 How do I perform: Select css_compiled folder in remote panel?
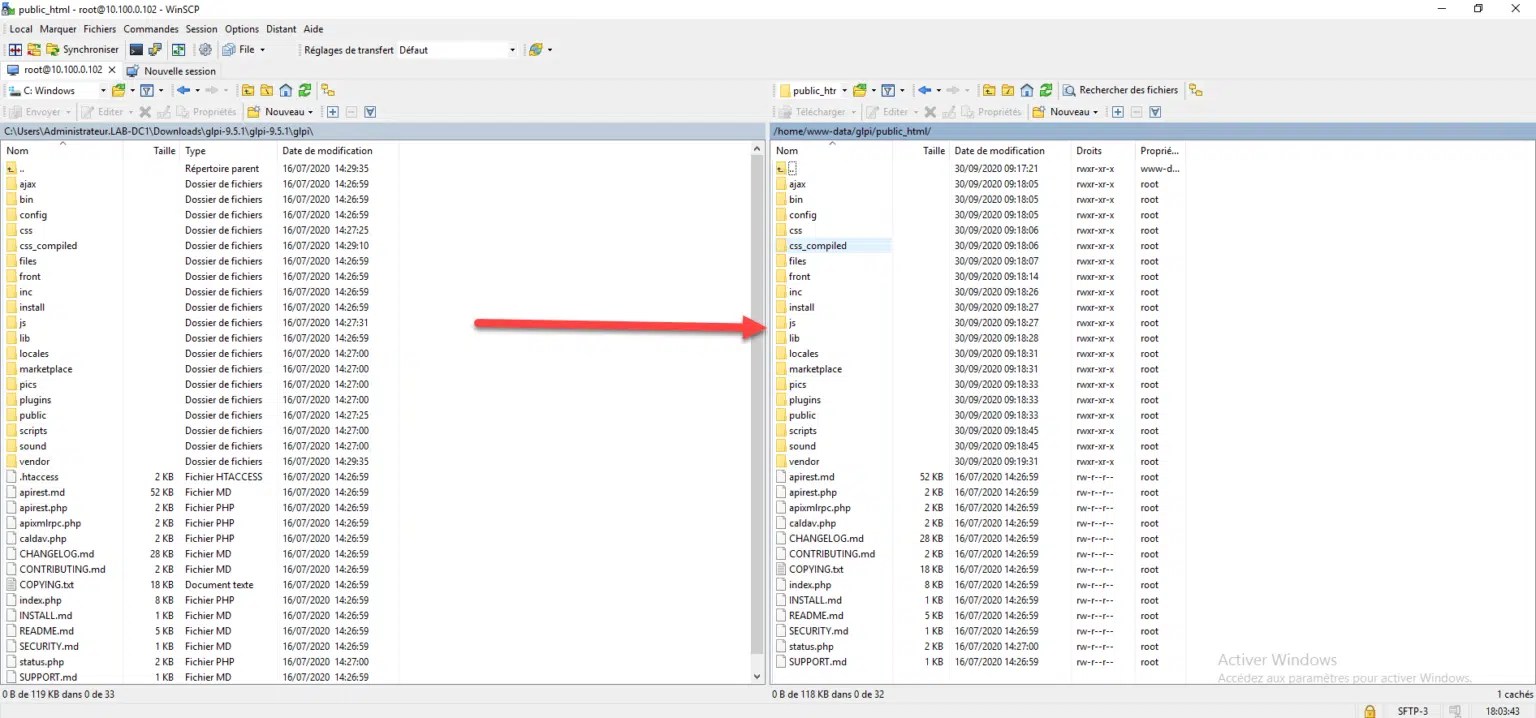coord(817,245)
